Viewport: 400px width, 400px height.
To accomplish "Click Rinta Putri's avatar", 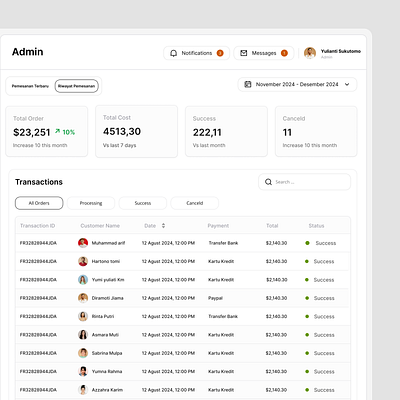I will (x=83, y=316).
